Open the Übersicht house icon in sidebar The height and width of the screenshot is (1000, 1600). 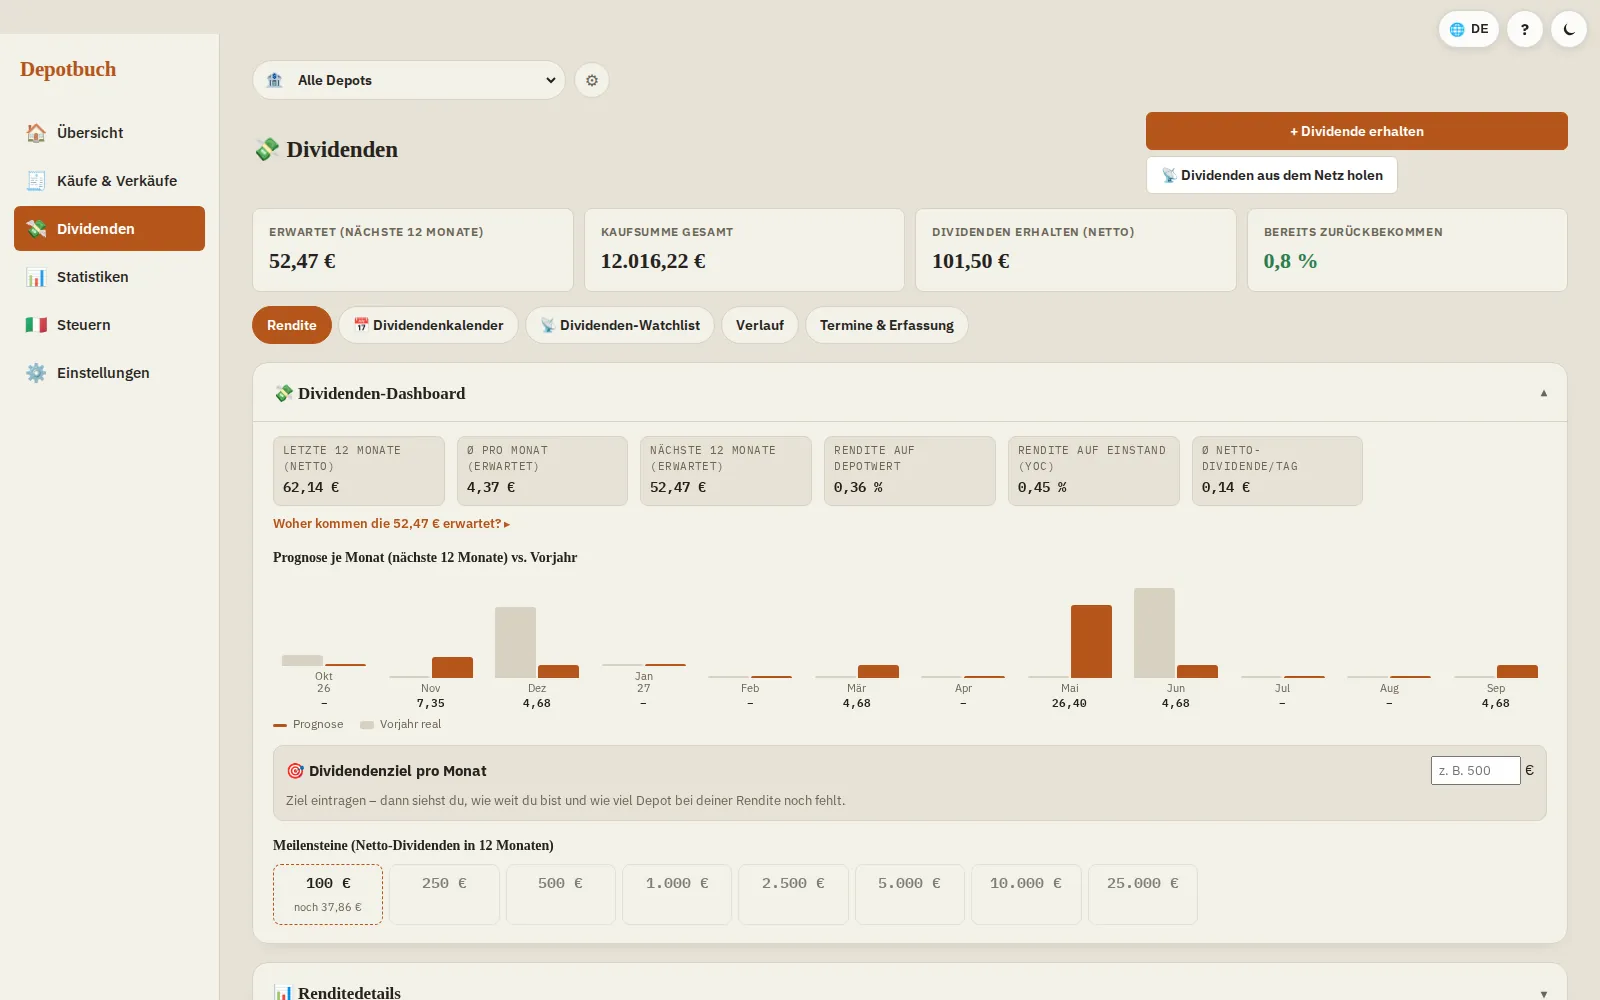click(x=36, y=133)
